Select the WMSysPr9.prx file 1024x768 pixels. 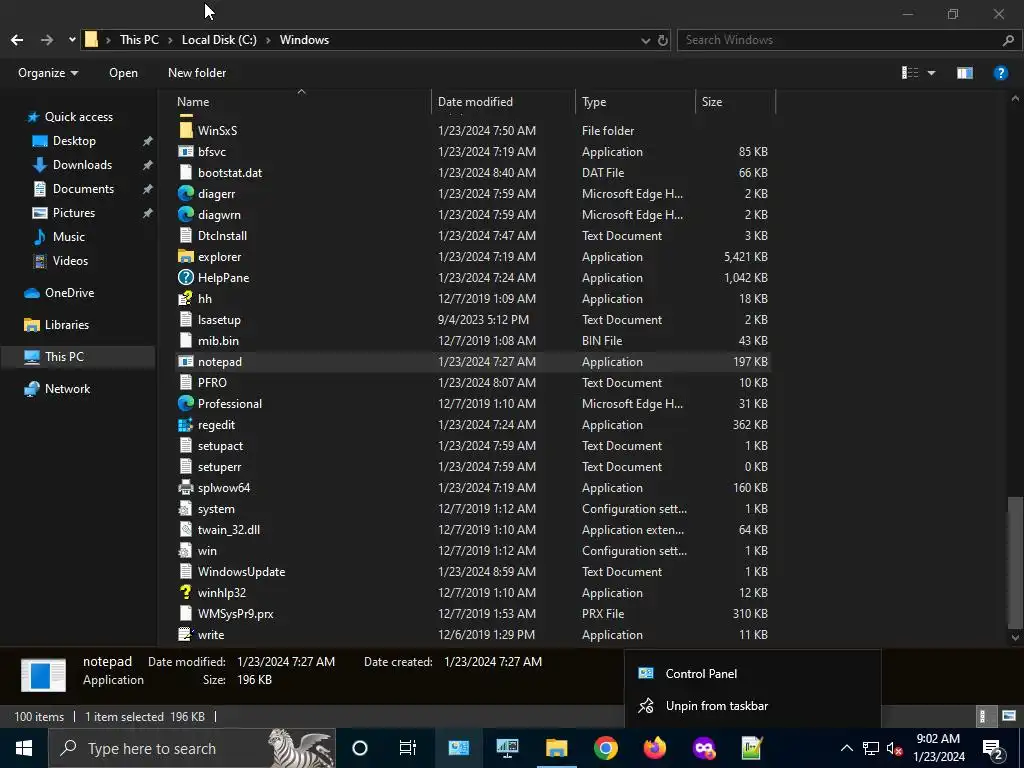pyautogui.click(x=235, y=613)
